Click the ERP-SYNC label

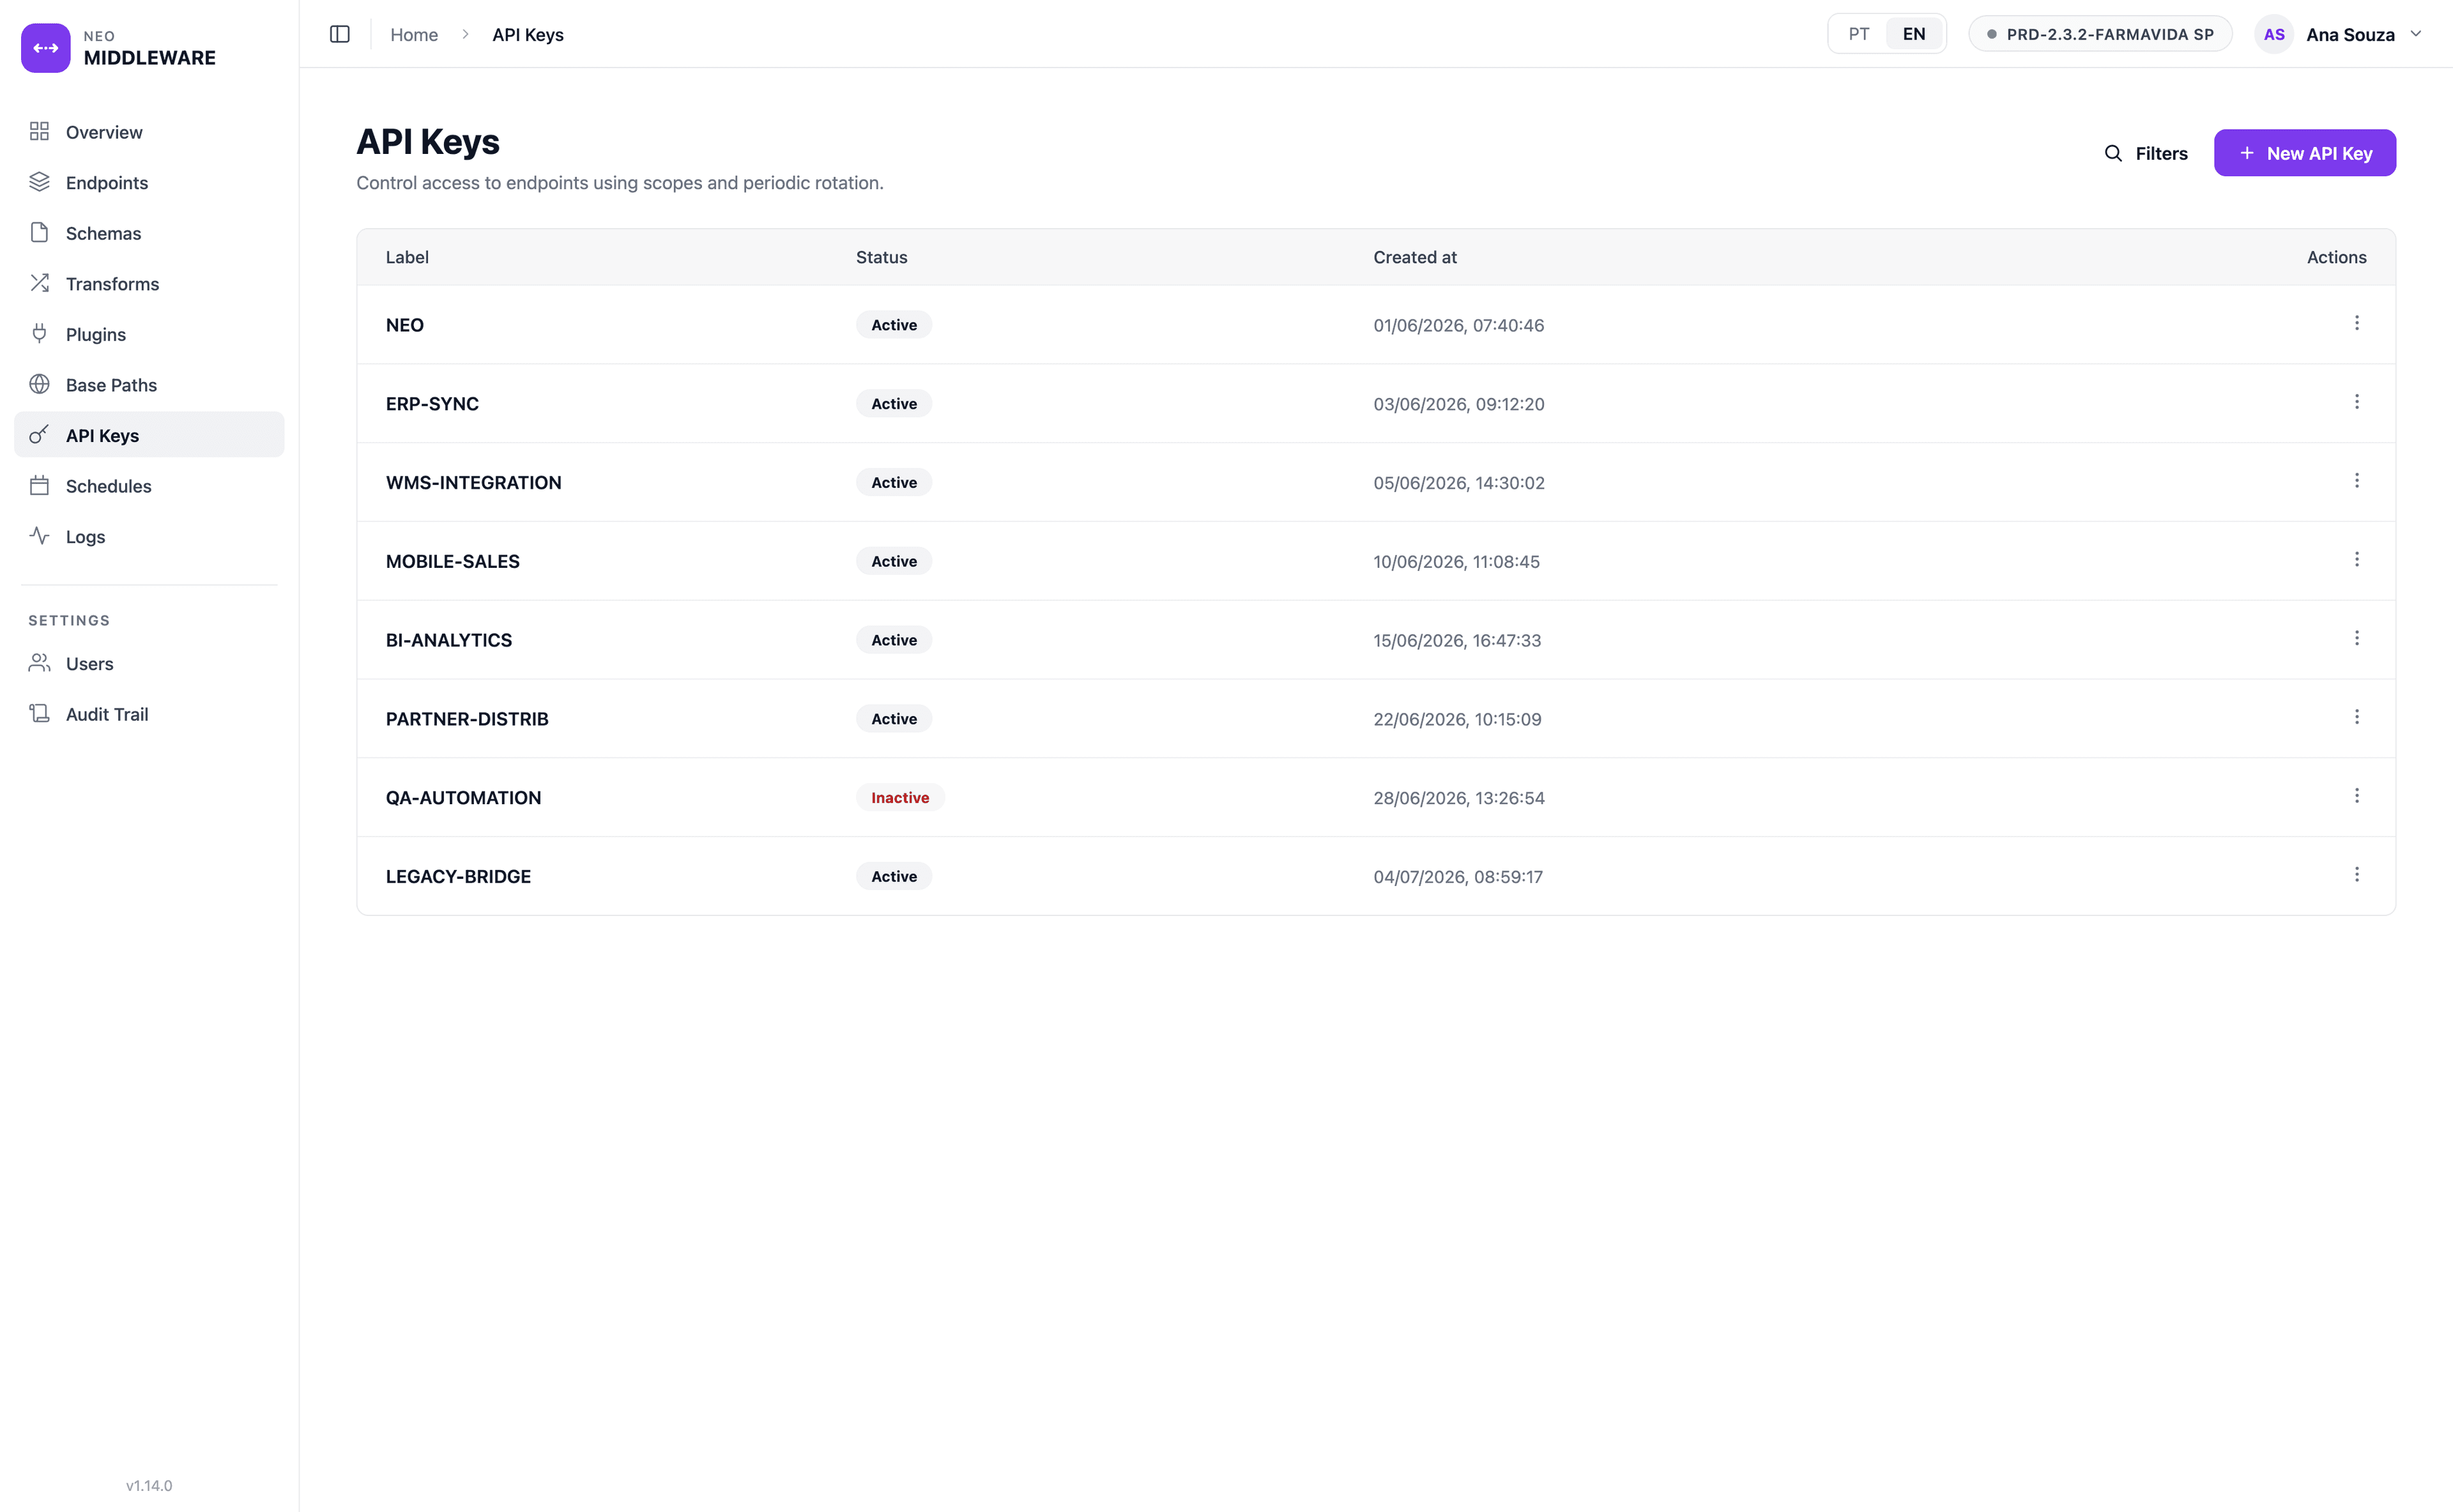tap(432, 403)
